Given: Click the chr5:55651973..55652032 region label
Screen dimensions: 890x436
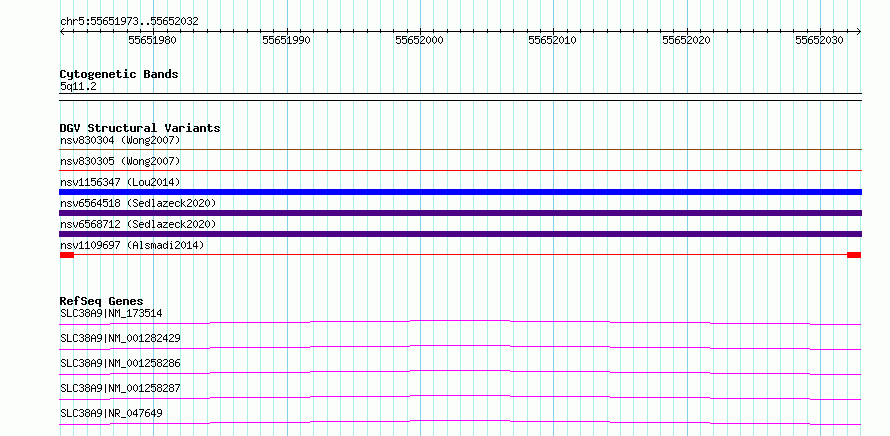Looking at the screenshot, I should 129,21.
